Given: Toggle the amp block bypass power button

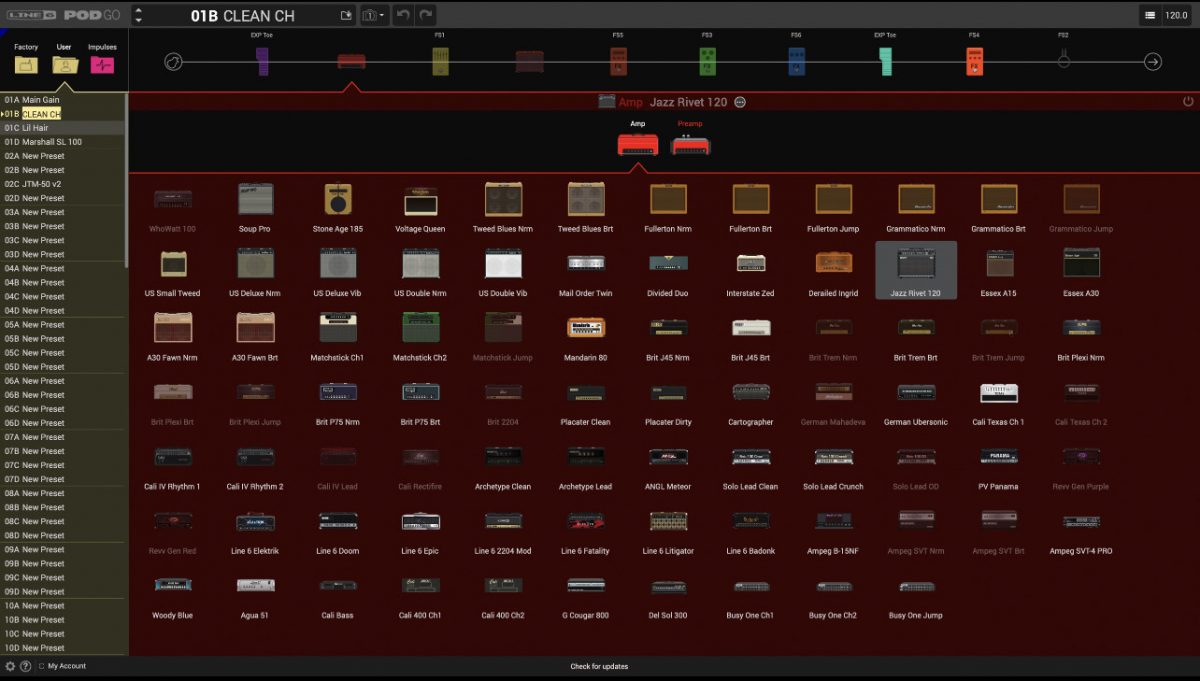Looking at the screenshot, I should tap(1188, 102).
